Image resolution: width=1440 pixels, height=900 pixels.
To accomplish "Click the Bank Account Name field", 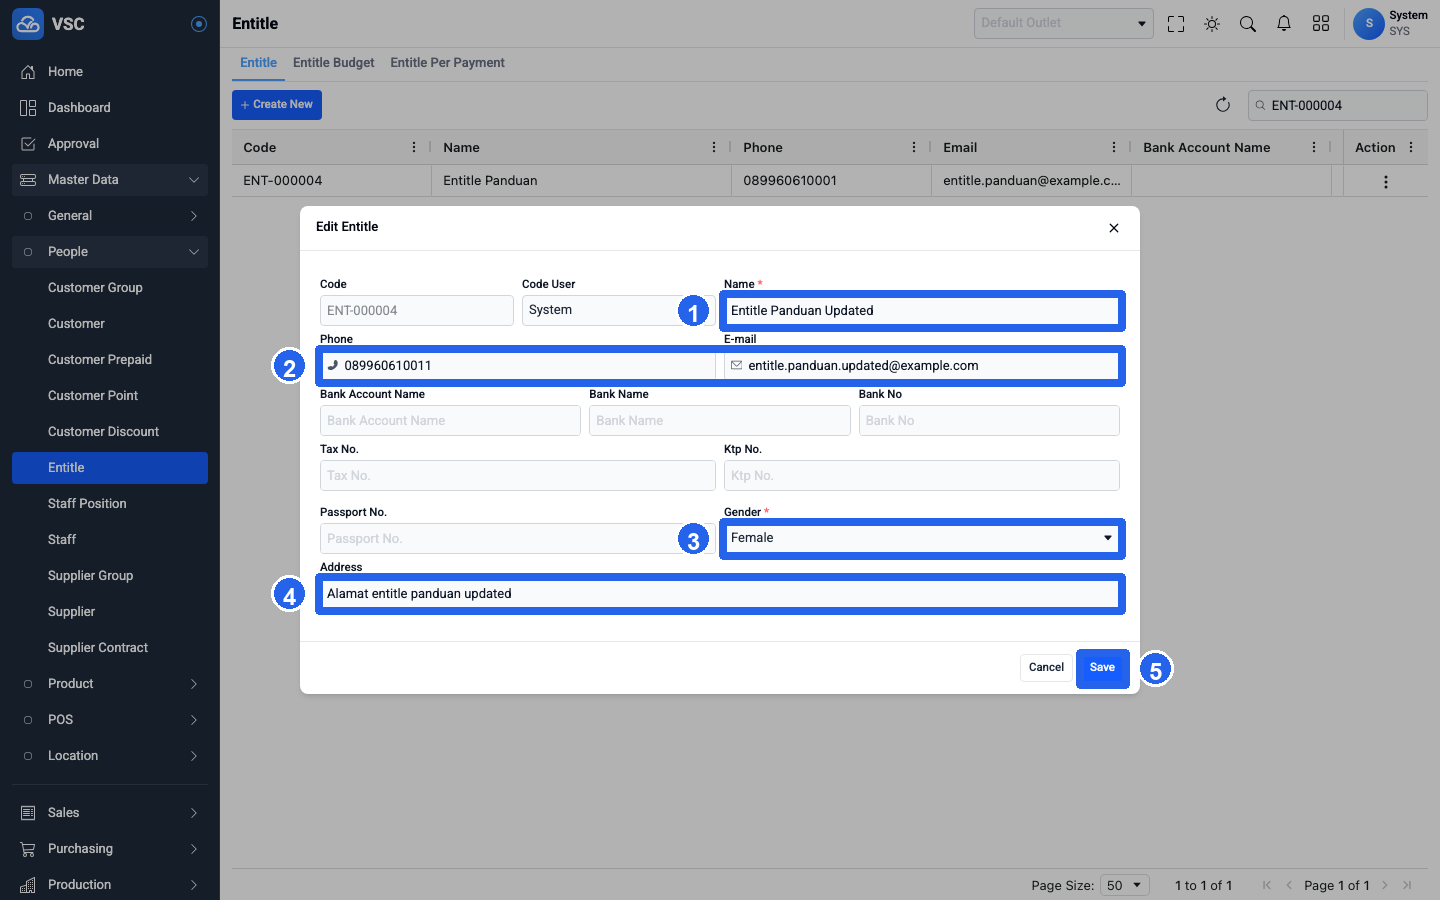I will [x=450, y=421].
